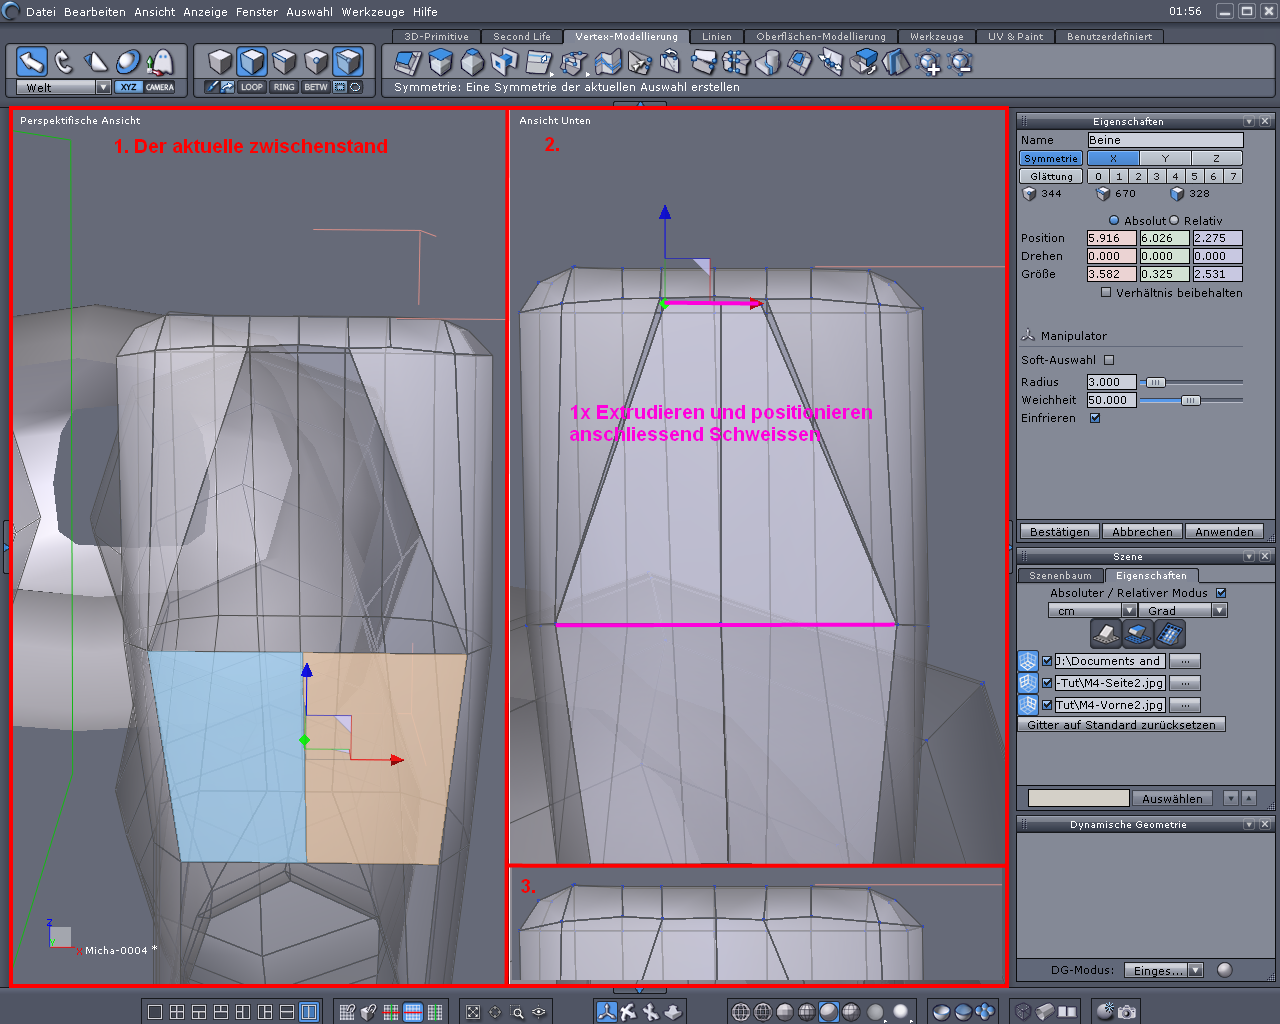Toggle the Soft-Auswahl checkbox
The width and height of the screenshot is (1280, 1024).
pos(1109,360)
